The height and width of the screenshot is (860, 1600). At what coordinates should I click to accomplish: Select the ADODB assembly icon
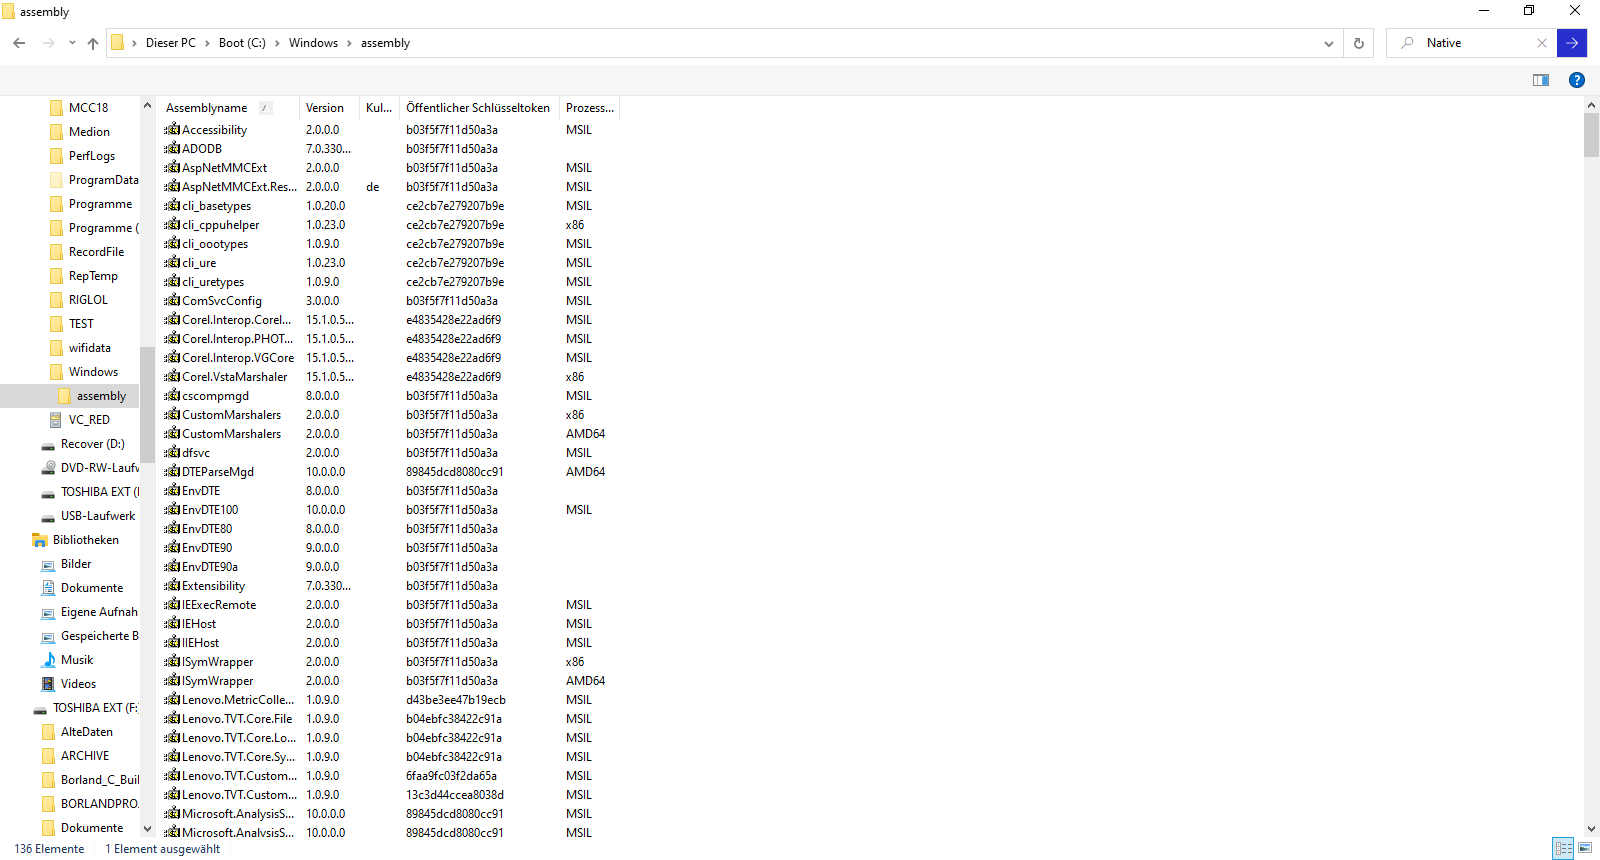(172, 149)
